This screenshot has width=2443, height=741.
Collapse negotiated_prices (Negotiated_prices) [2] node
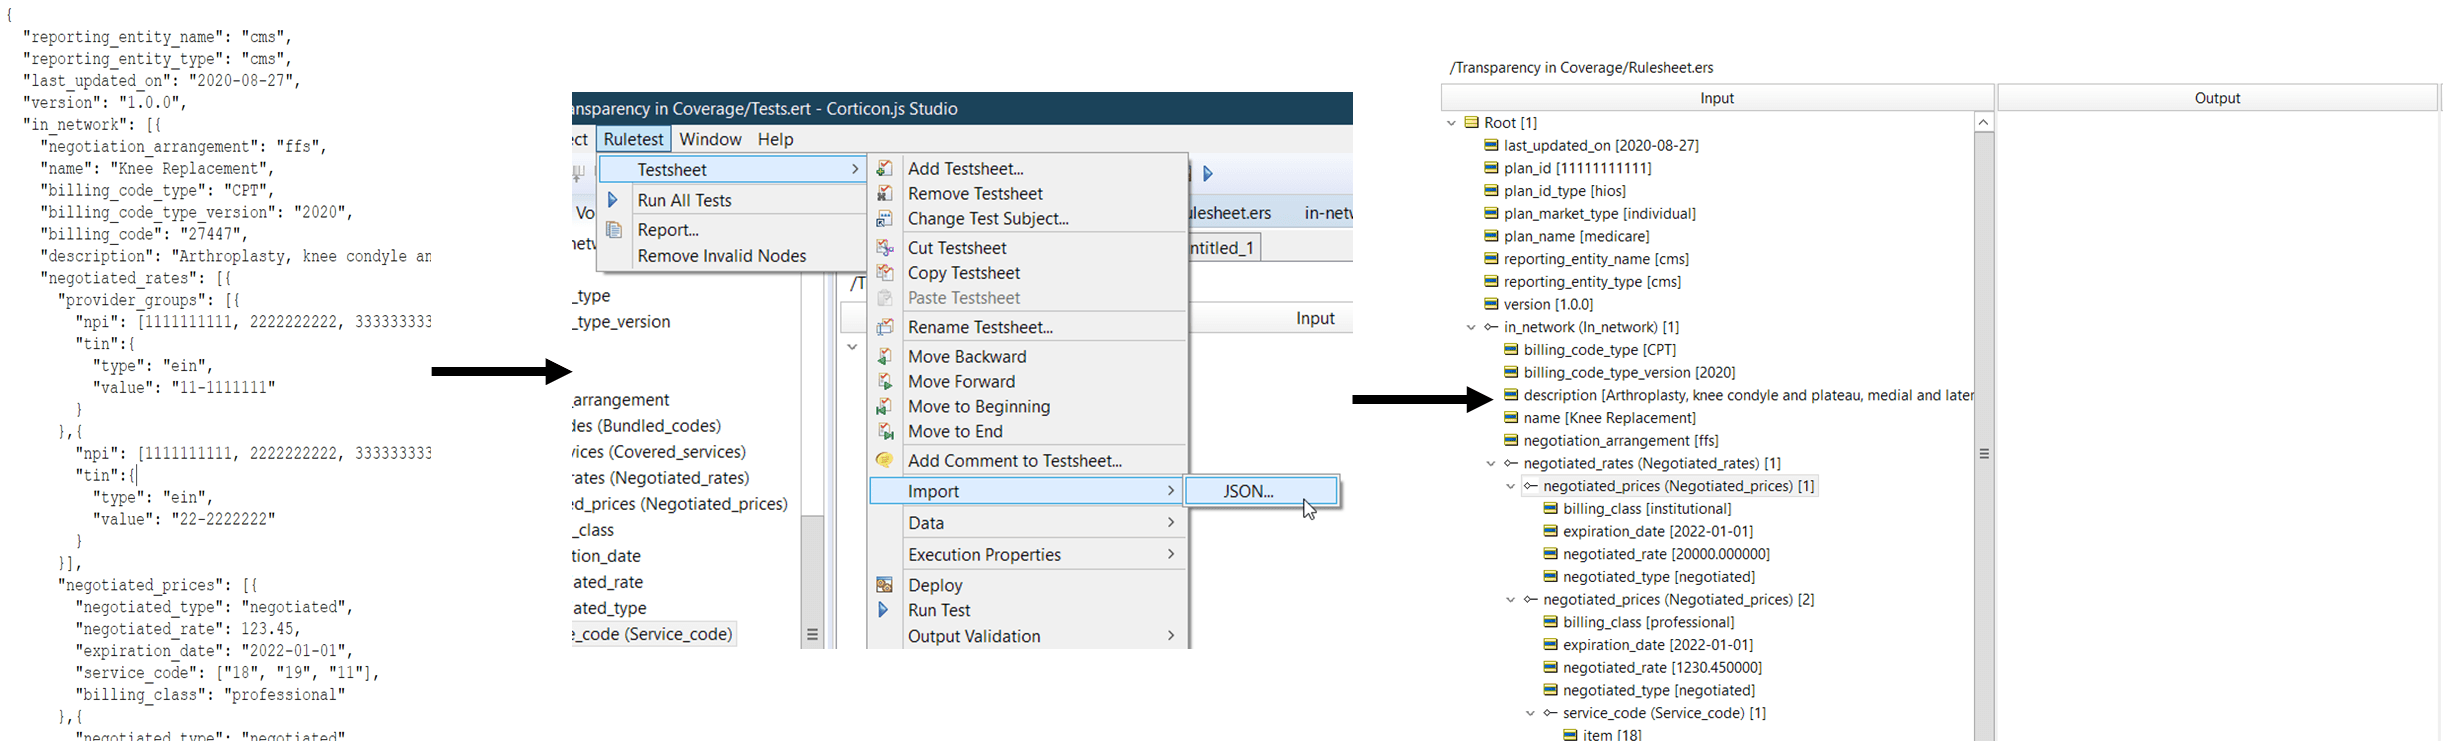[1511, 600]
